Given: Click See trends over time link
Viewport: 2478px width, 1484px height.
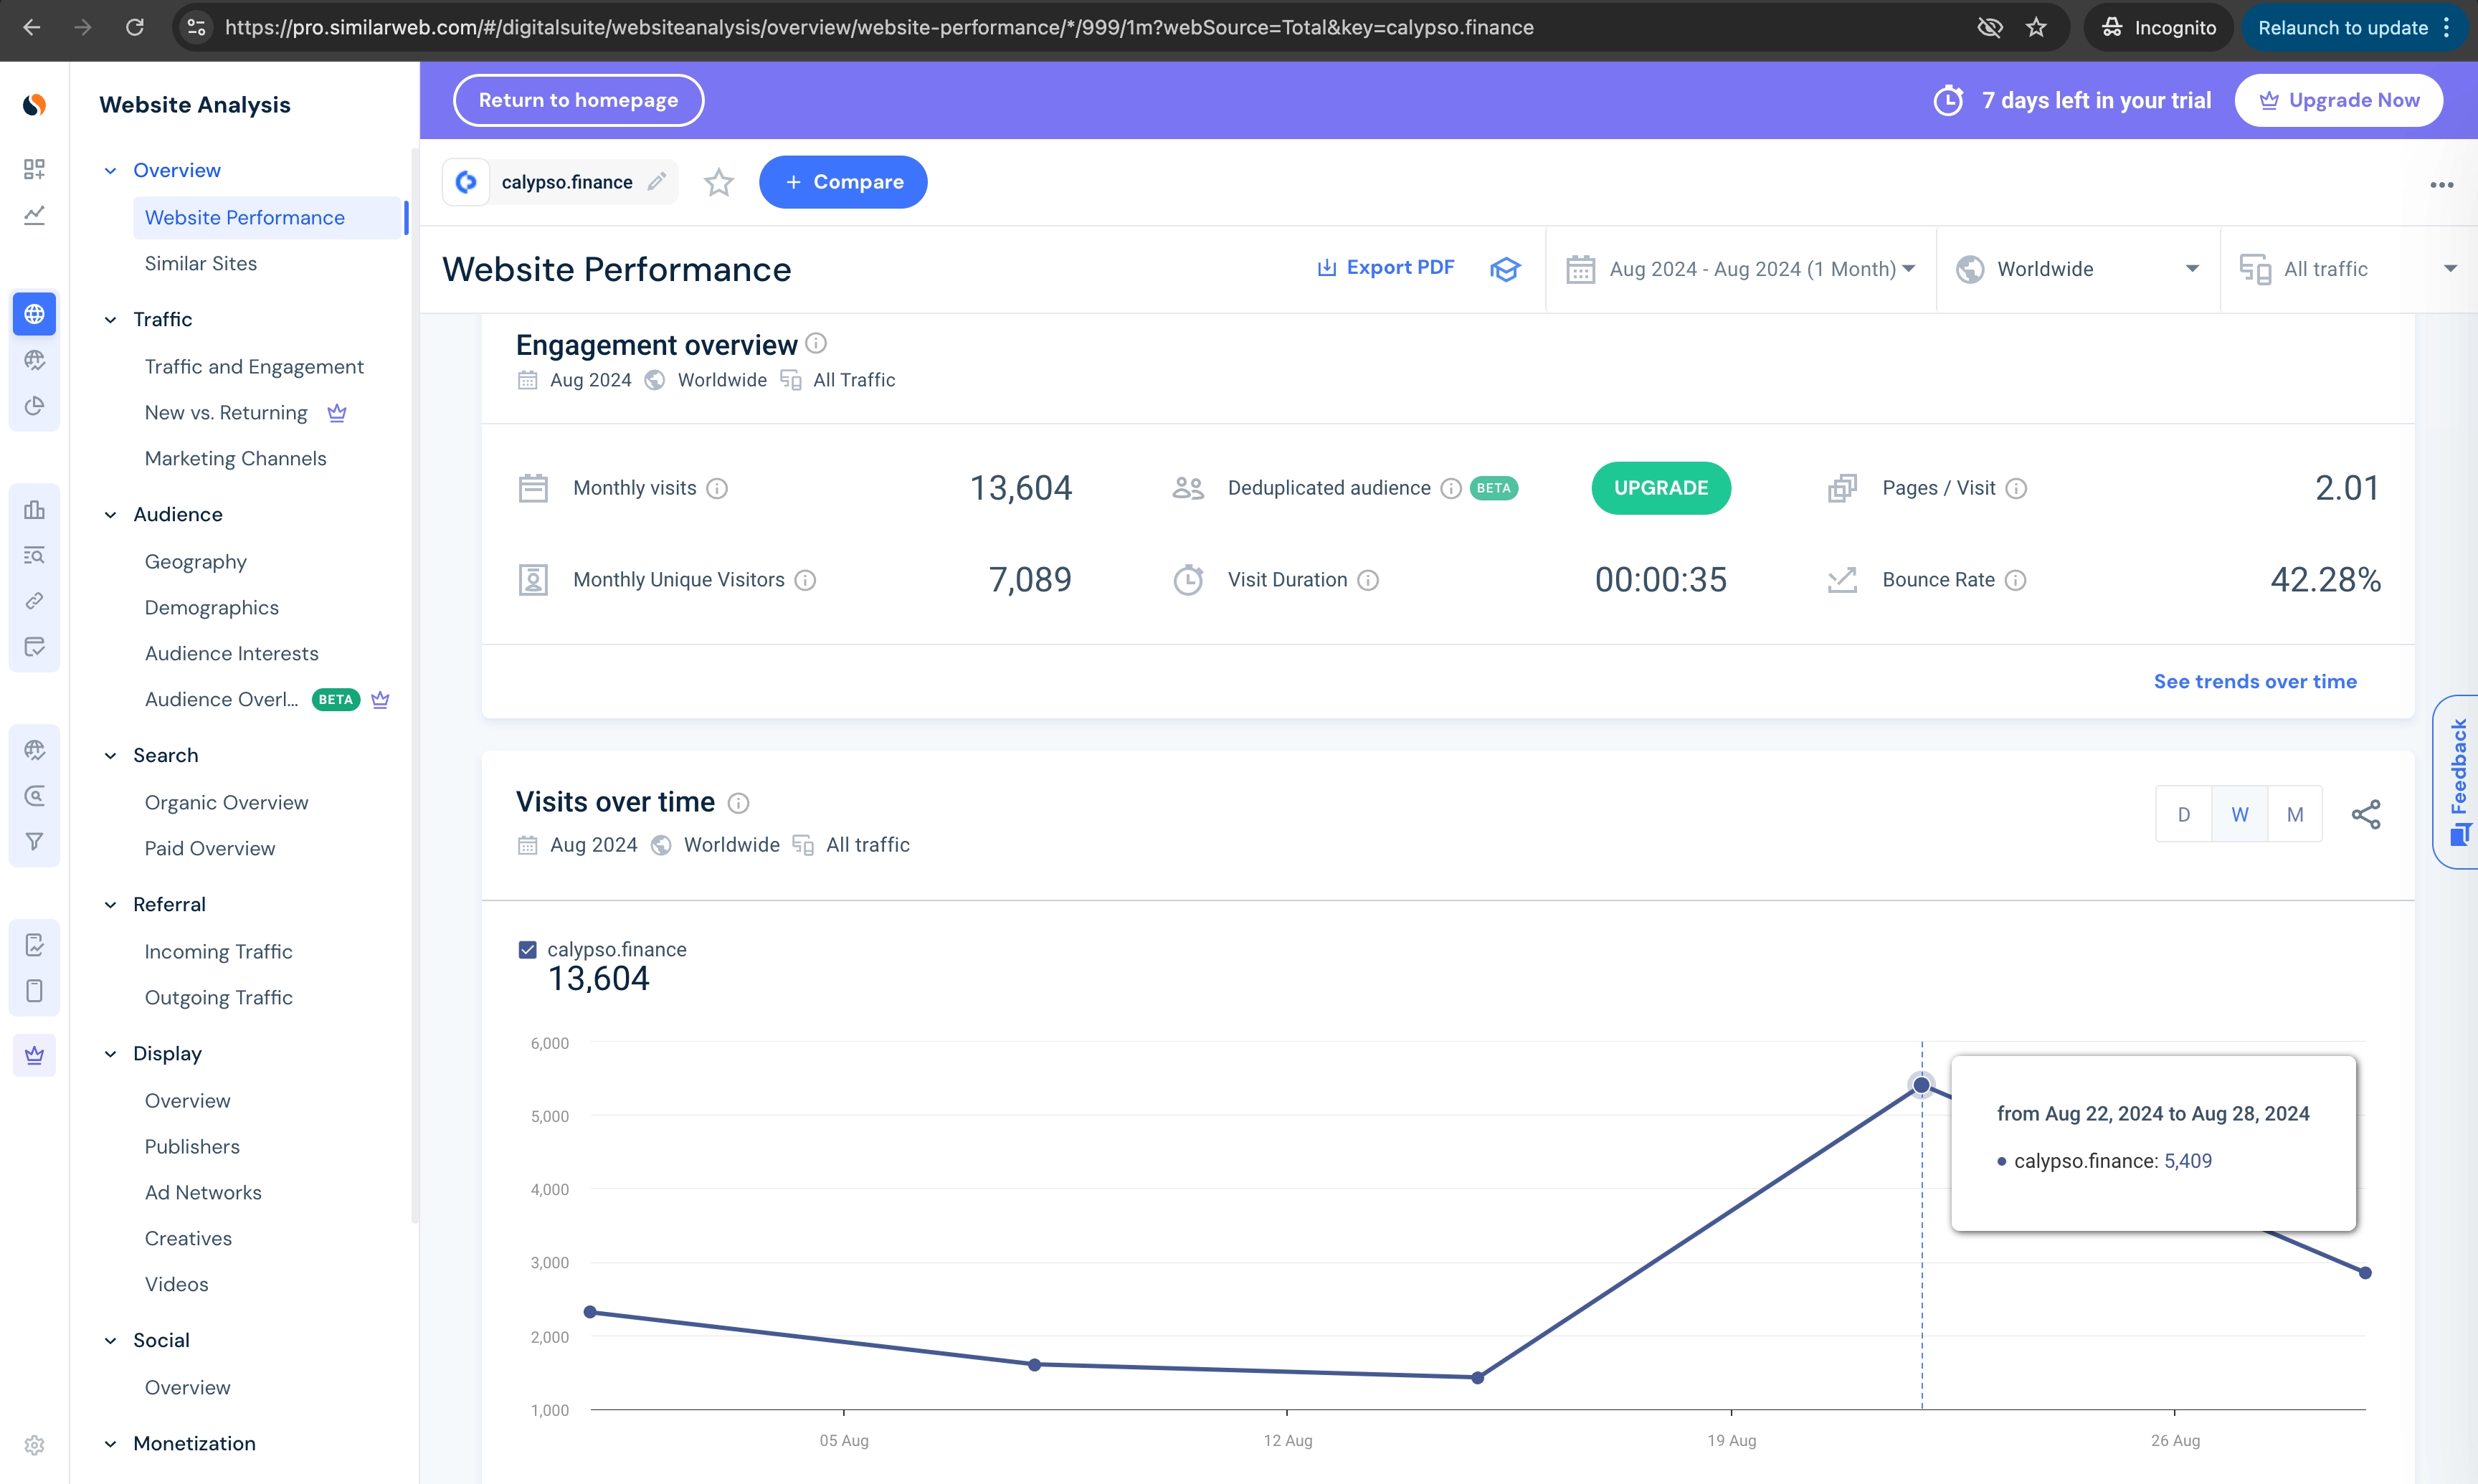Looking at the screenshot, I should (x=2256, y=681).
